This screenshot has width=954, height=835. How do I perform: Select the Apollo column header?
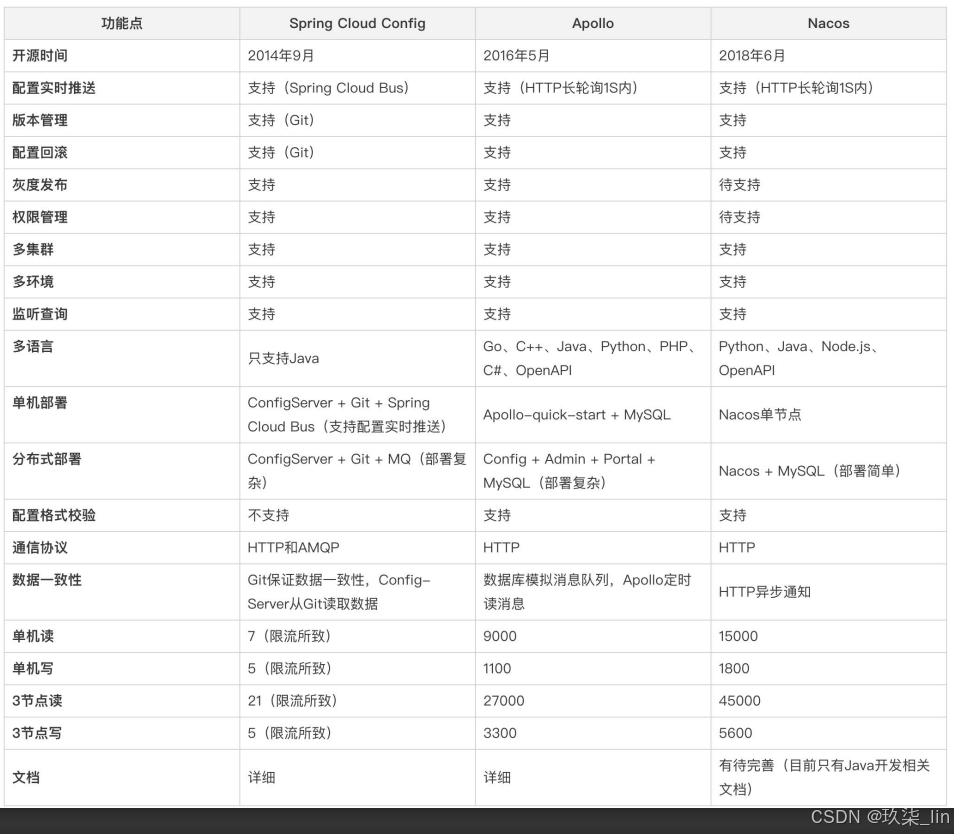pyautogui.click(x=593, y=23)
